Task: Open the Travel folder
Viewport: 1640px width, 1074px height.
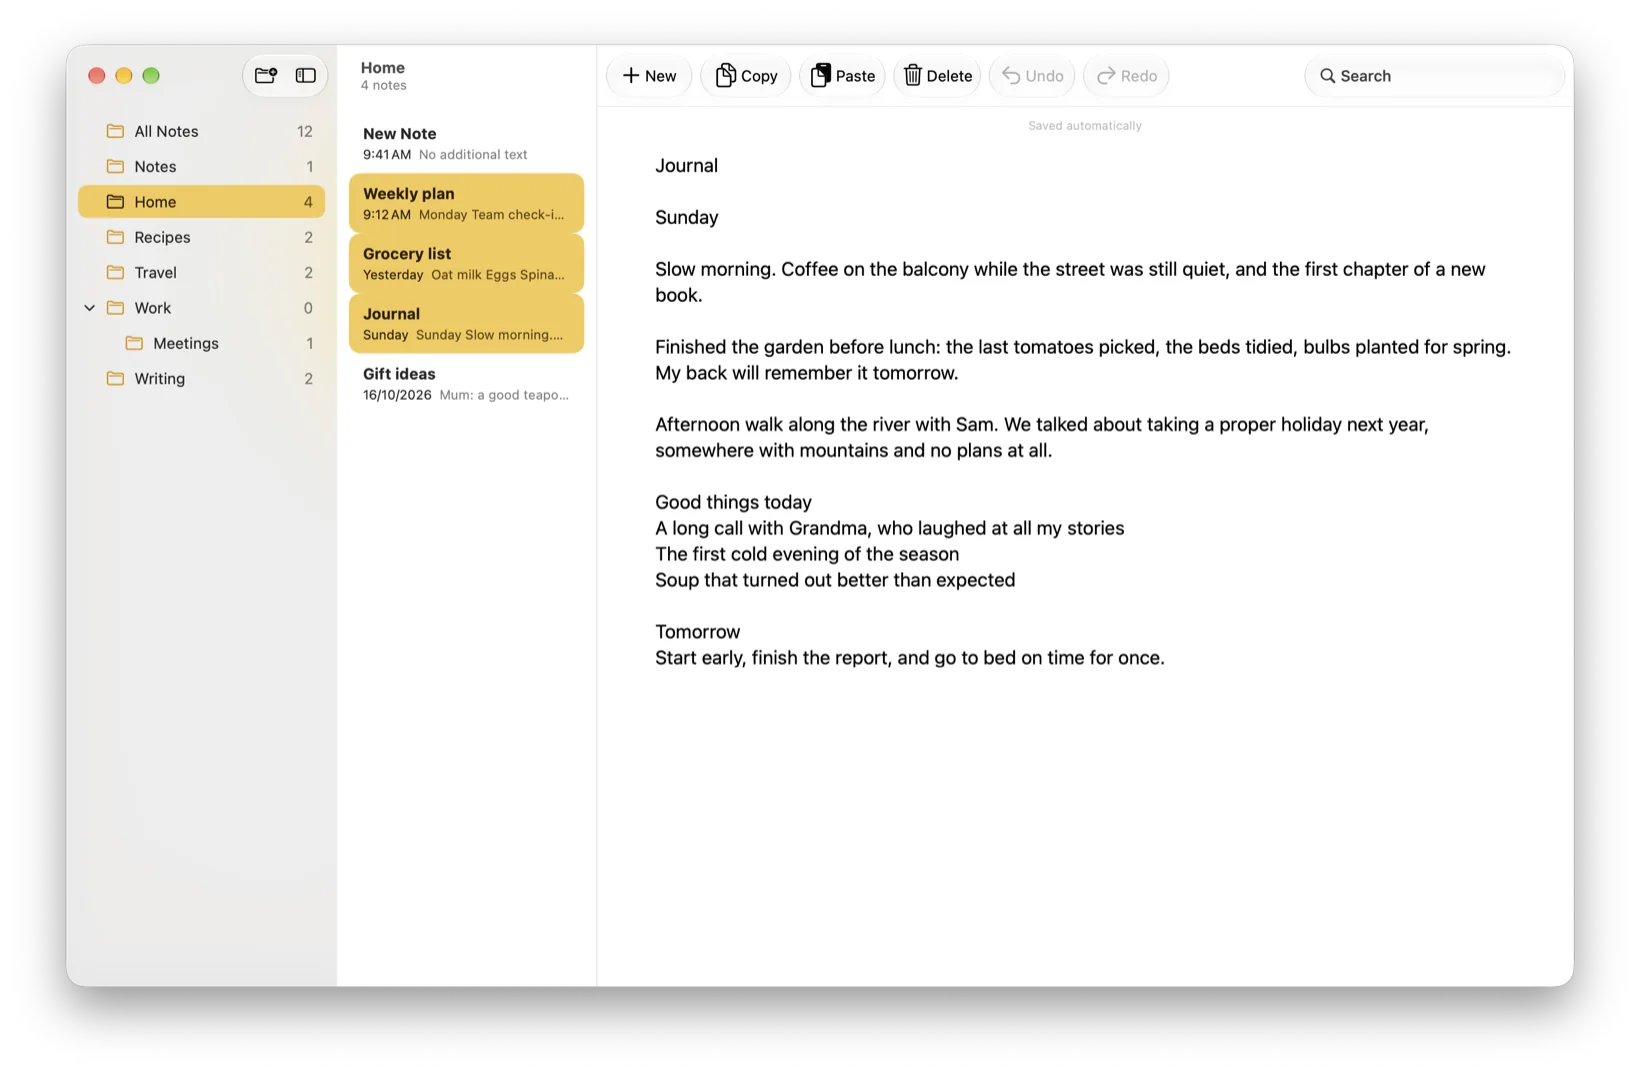Action: pos(201,272)
